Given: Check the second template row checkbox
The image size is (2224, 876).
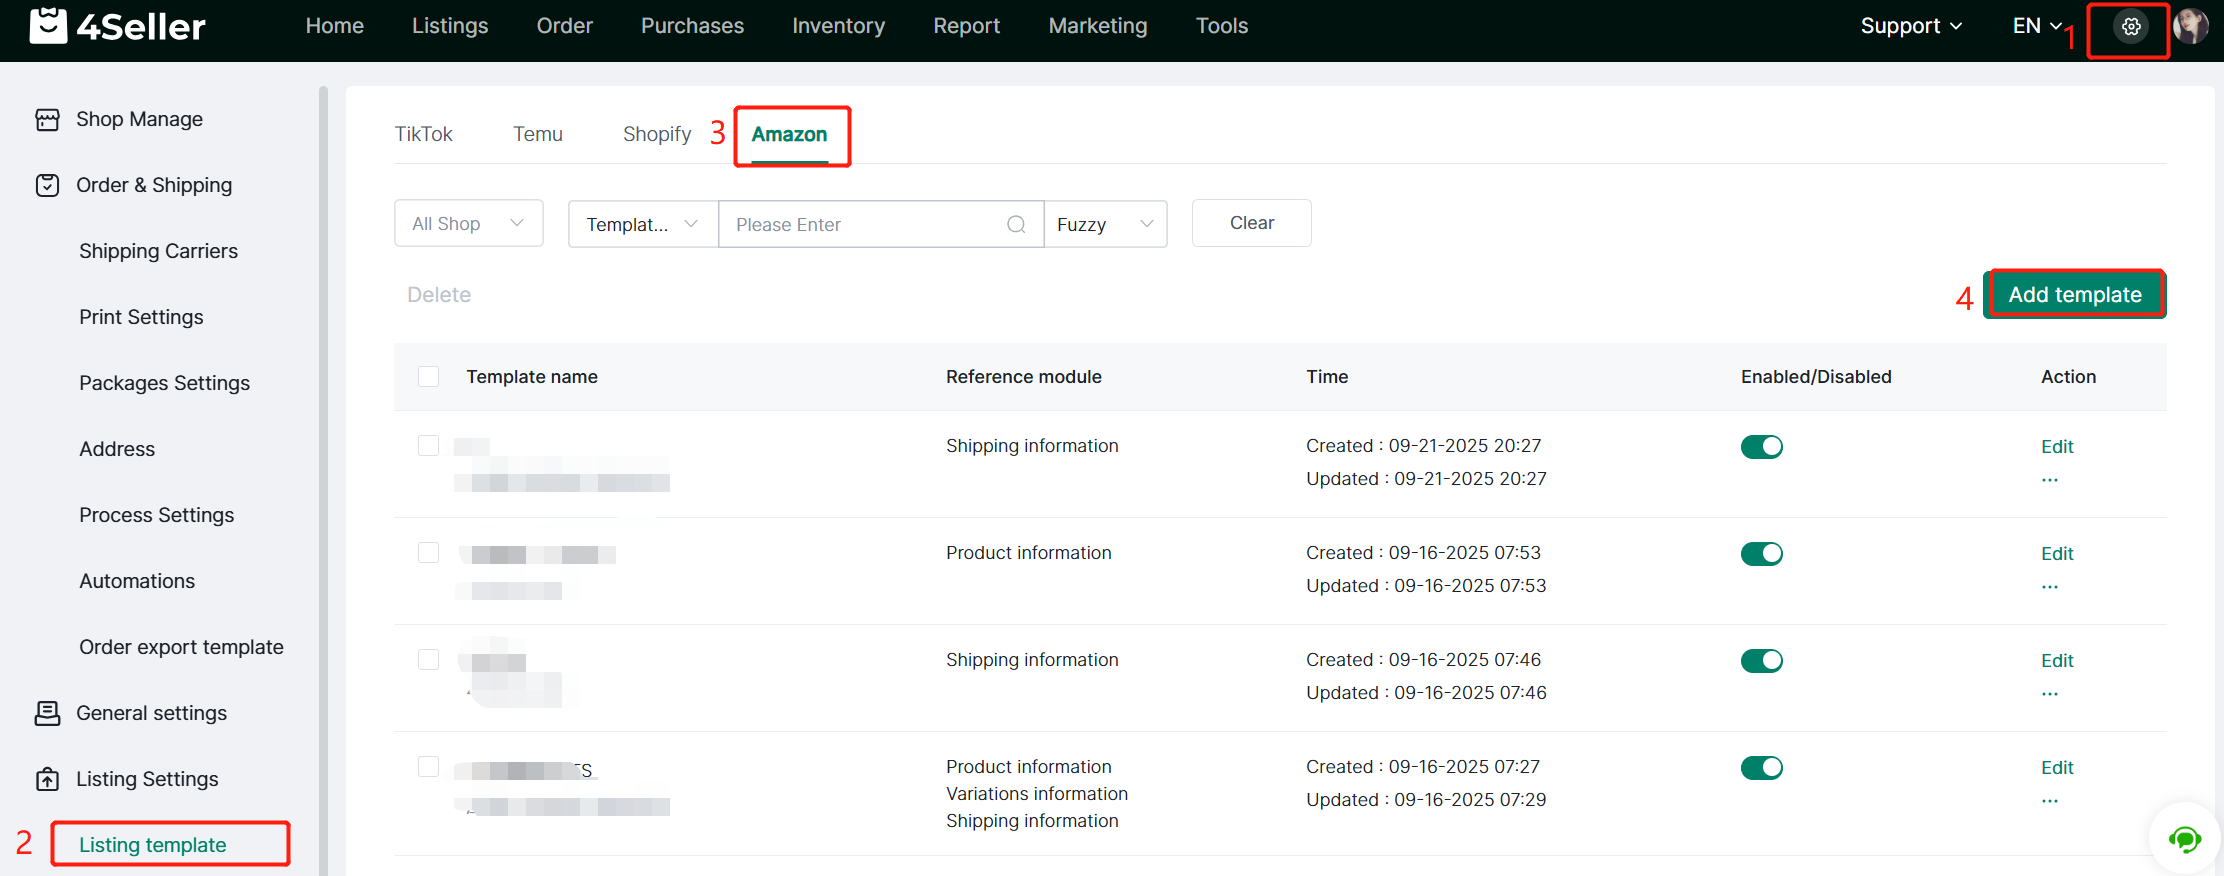Looking at the screenshot, I should 428,553.
